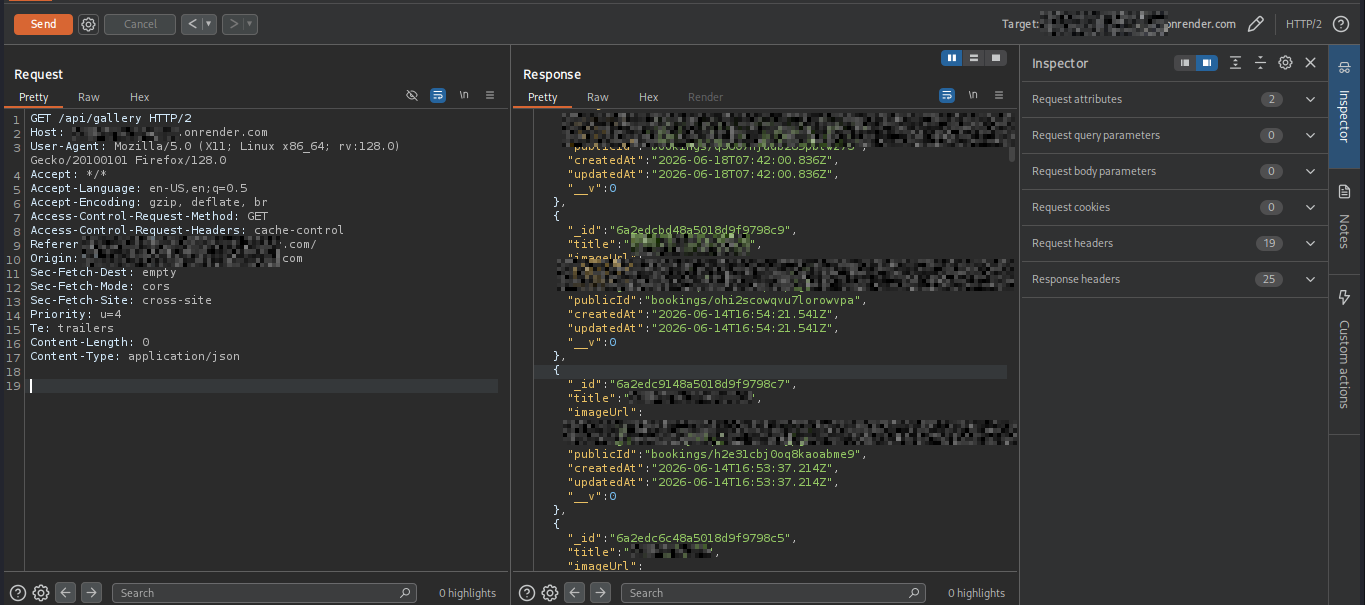Select the Request Pretty tab
Image resolution: width=1365 pixels, height=605 pixels.
(33, 97)
